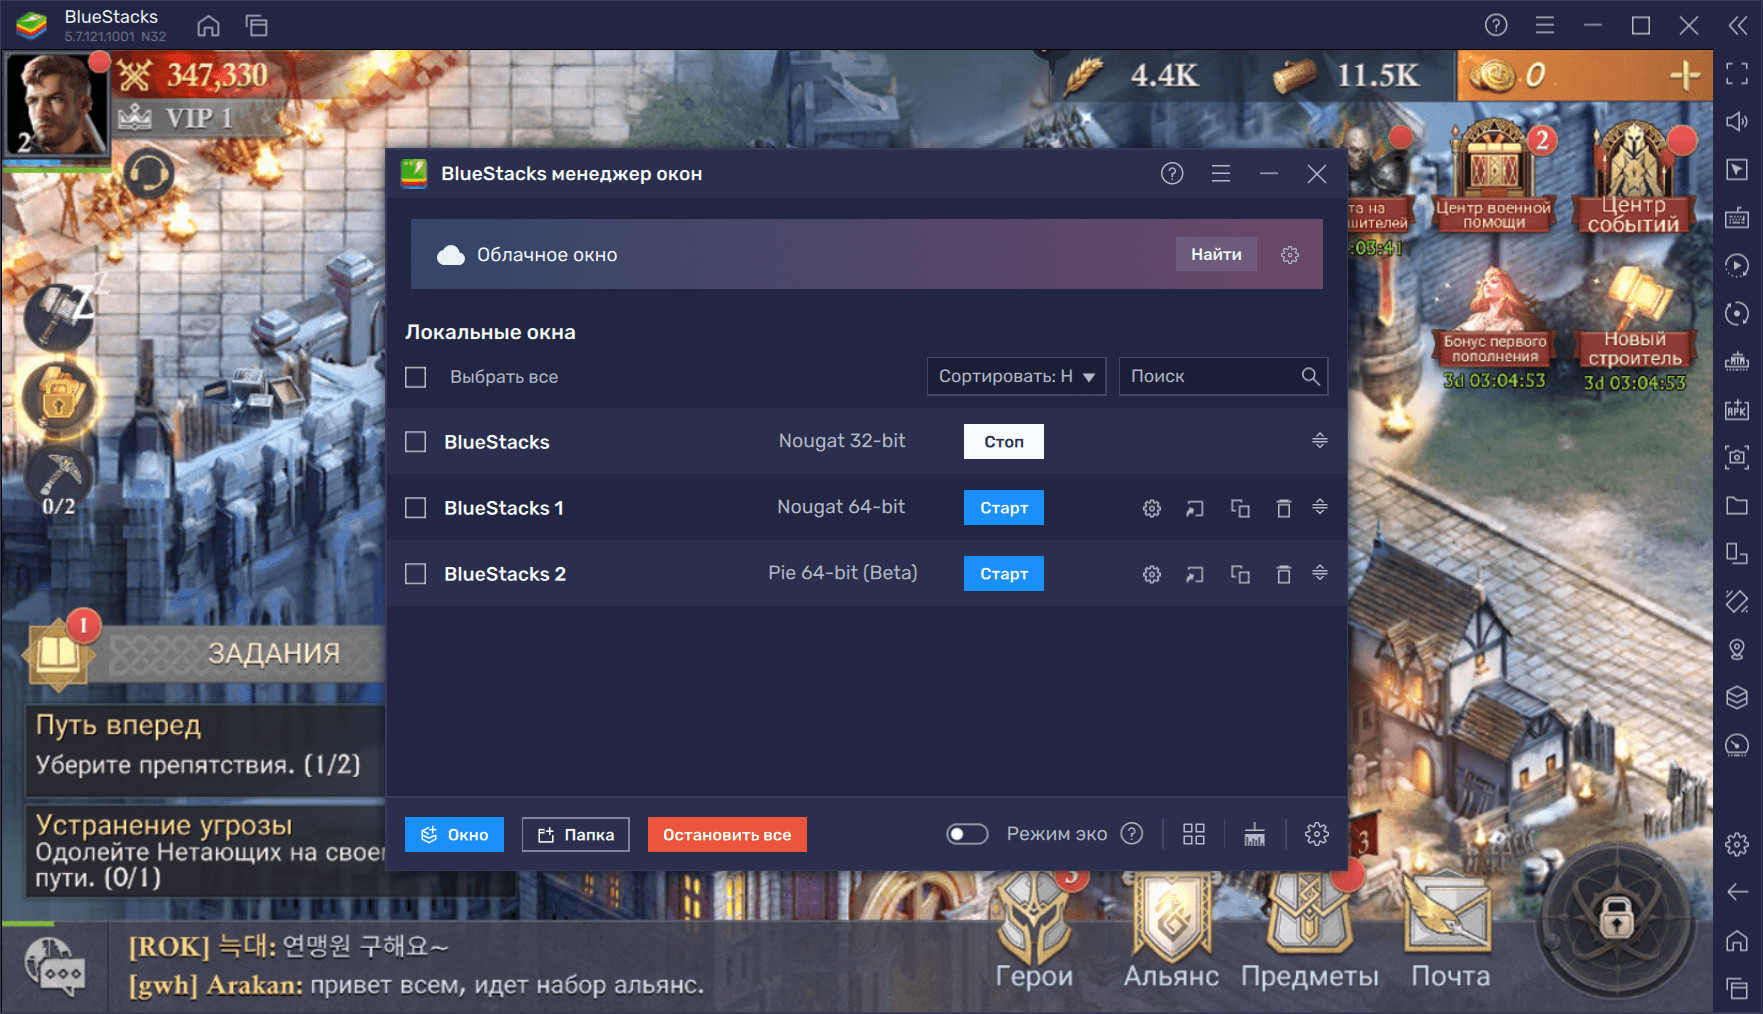Open cloud window settings gear

(x=1290, y=255)
